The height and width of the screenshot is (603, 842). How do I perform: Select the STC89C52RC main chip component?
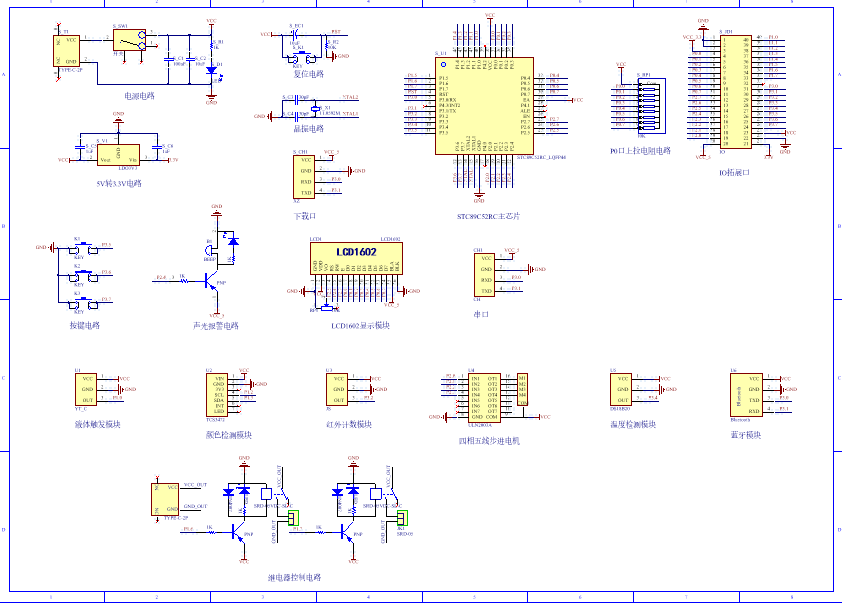[484, 106]
